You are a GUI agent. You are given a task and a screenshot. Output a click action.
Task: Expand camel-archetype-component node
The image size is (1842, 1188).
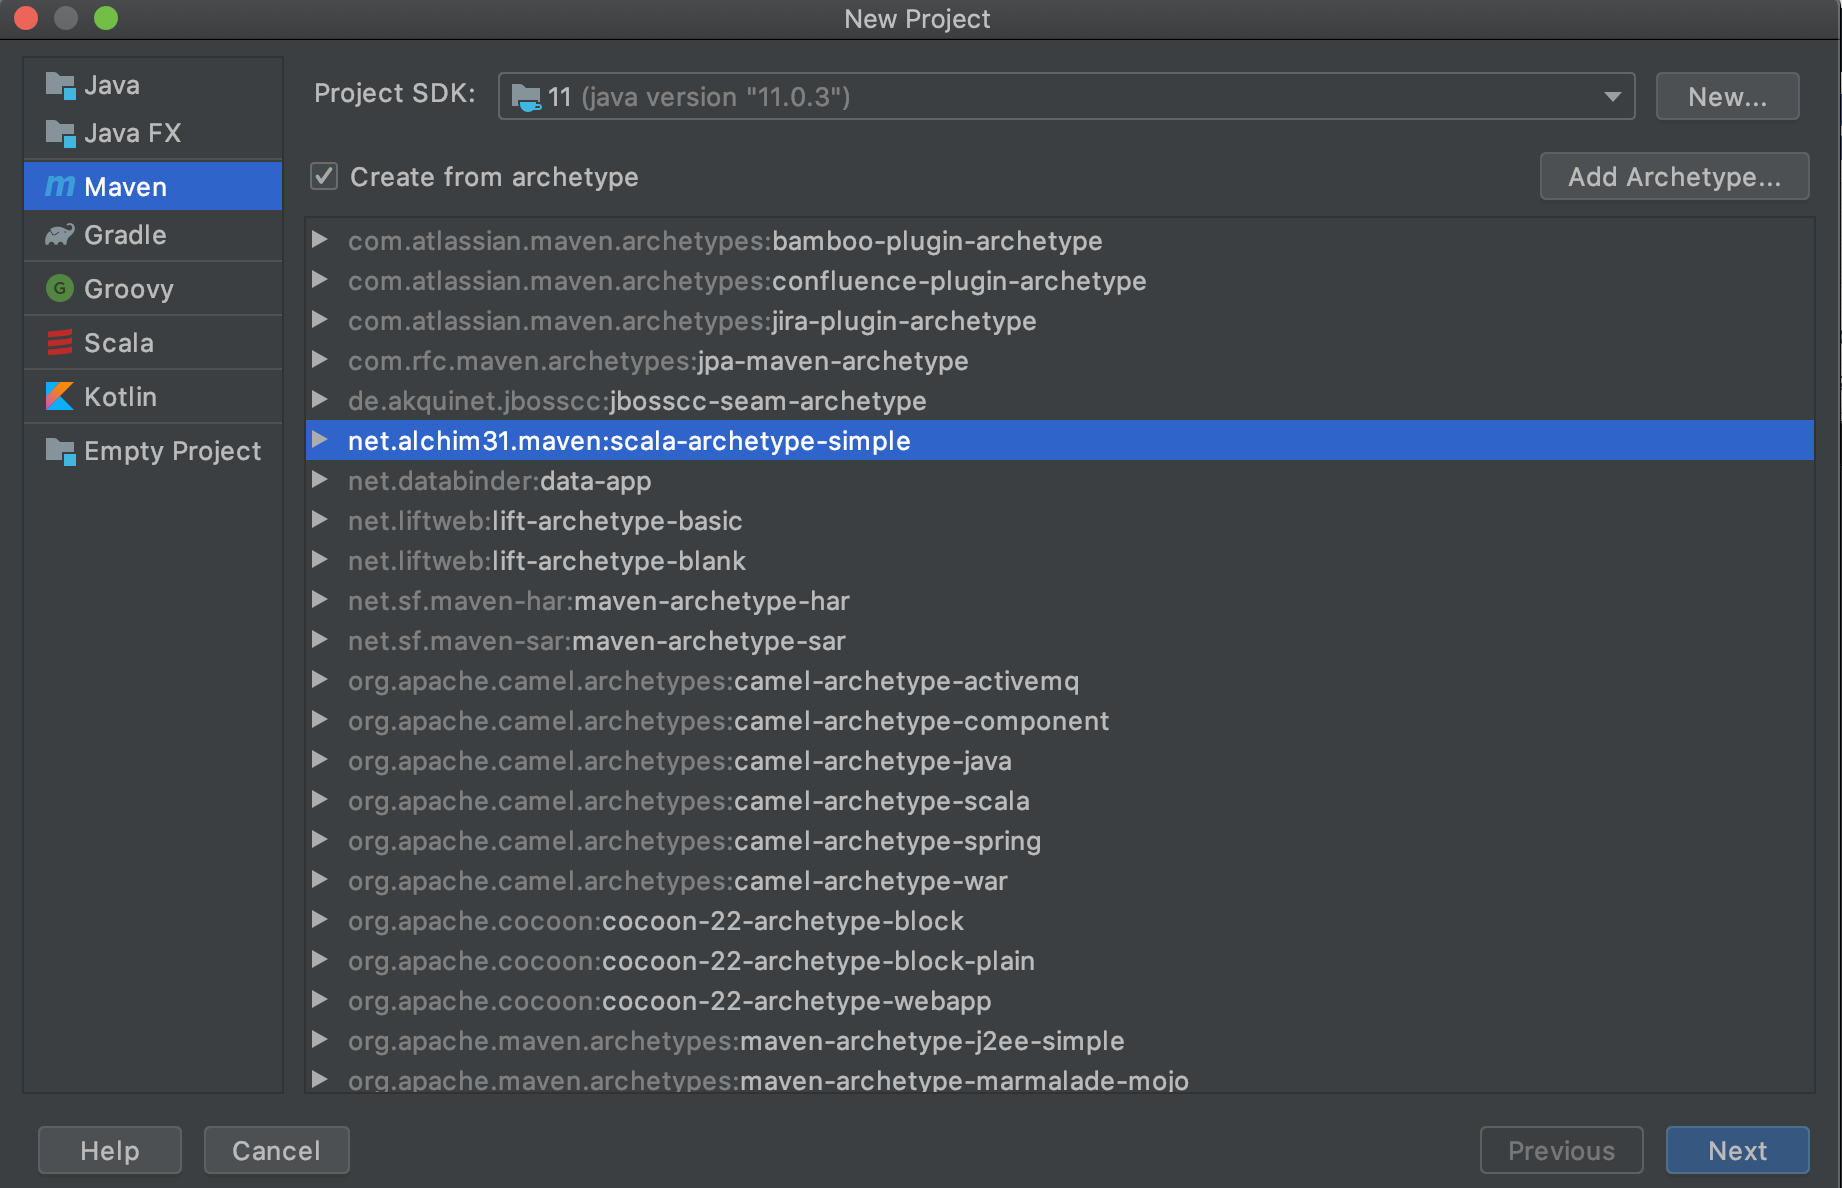click(x=320, y=720)
